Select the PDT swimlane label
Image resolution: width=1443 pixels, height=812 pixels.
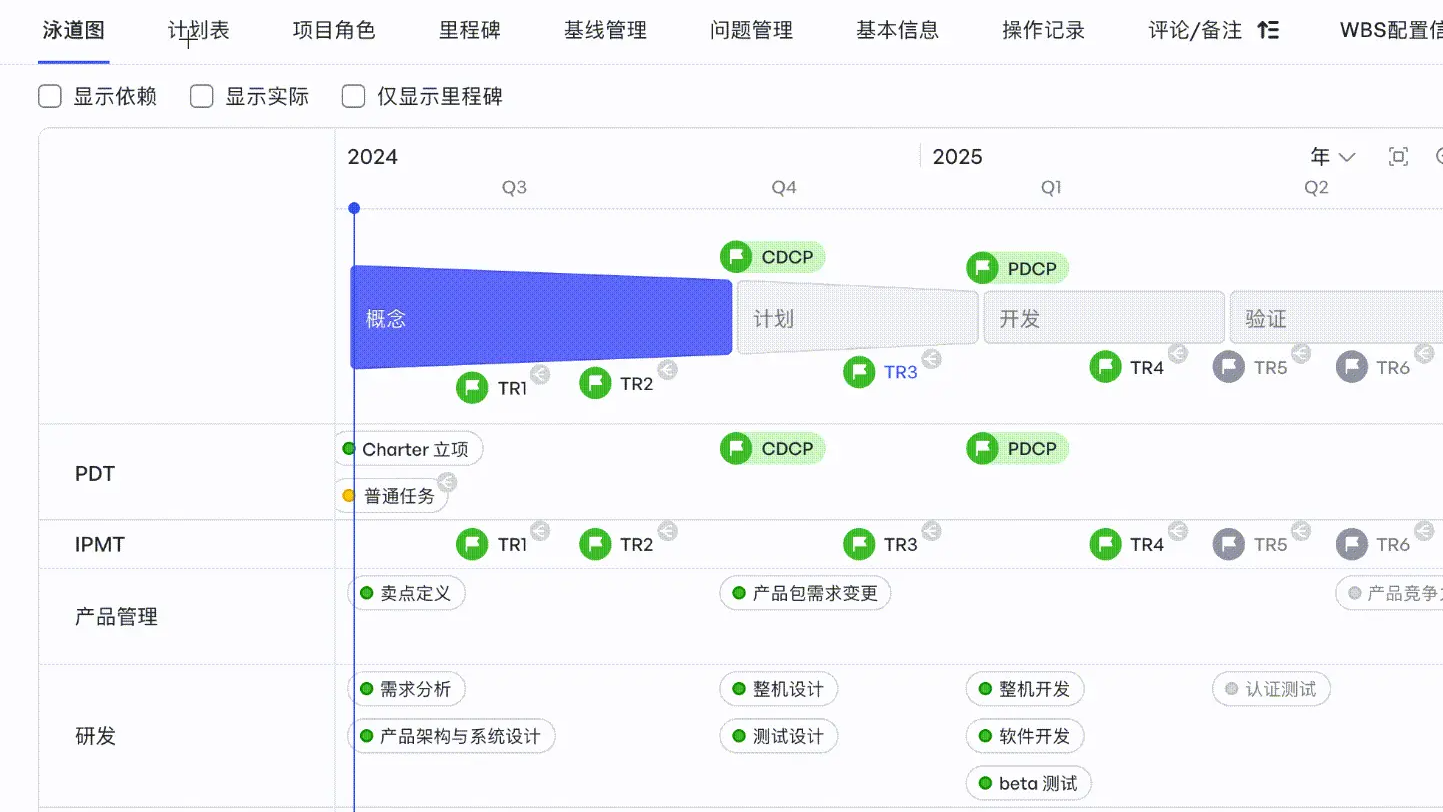click(x=95, y=474)
